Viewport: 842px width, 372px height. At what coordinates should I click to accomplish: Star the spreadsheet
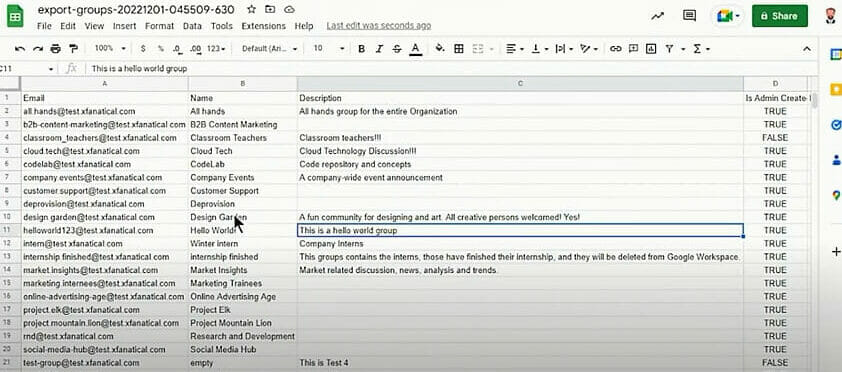coord(251,10)
